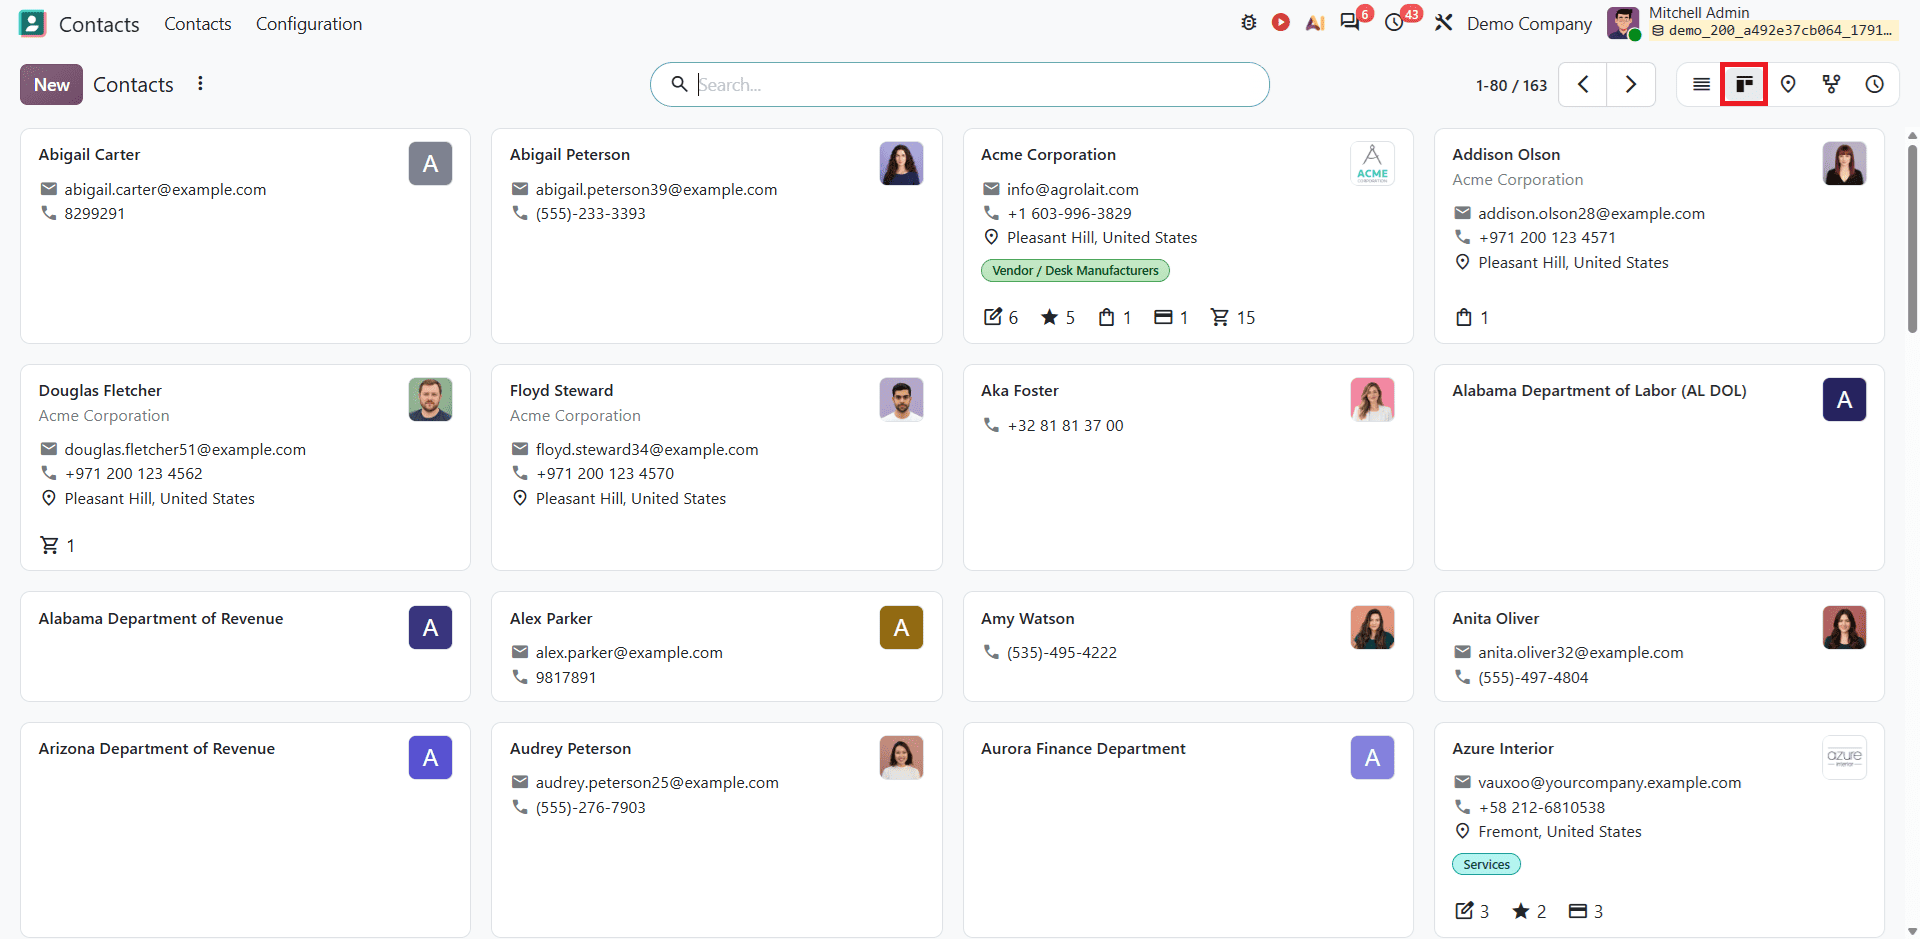Viewport: 1920px width, 940px height.
Task: Click anita.oliver32@example.com email
Action: pos(1580,652)
